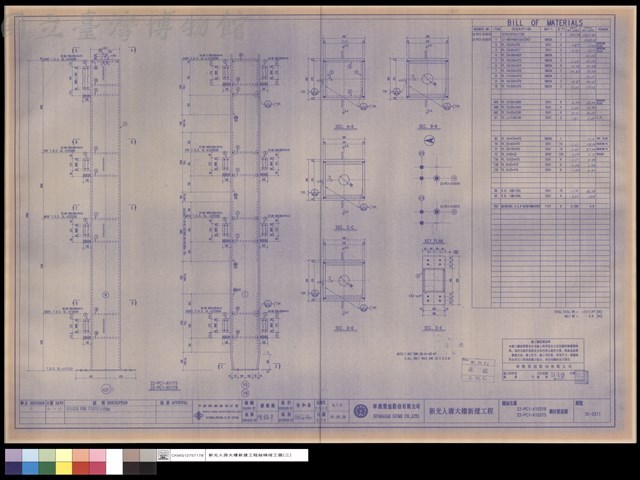Click the section A-A box column drawing
The width and height of the screenshot is (640, 480).
point(344,78)
